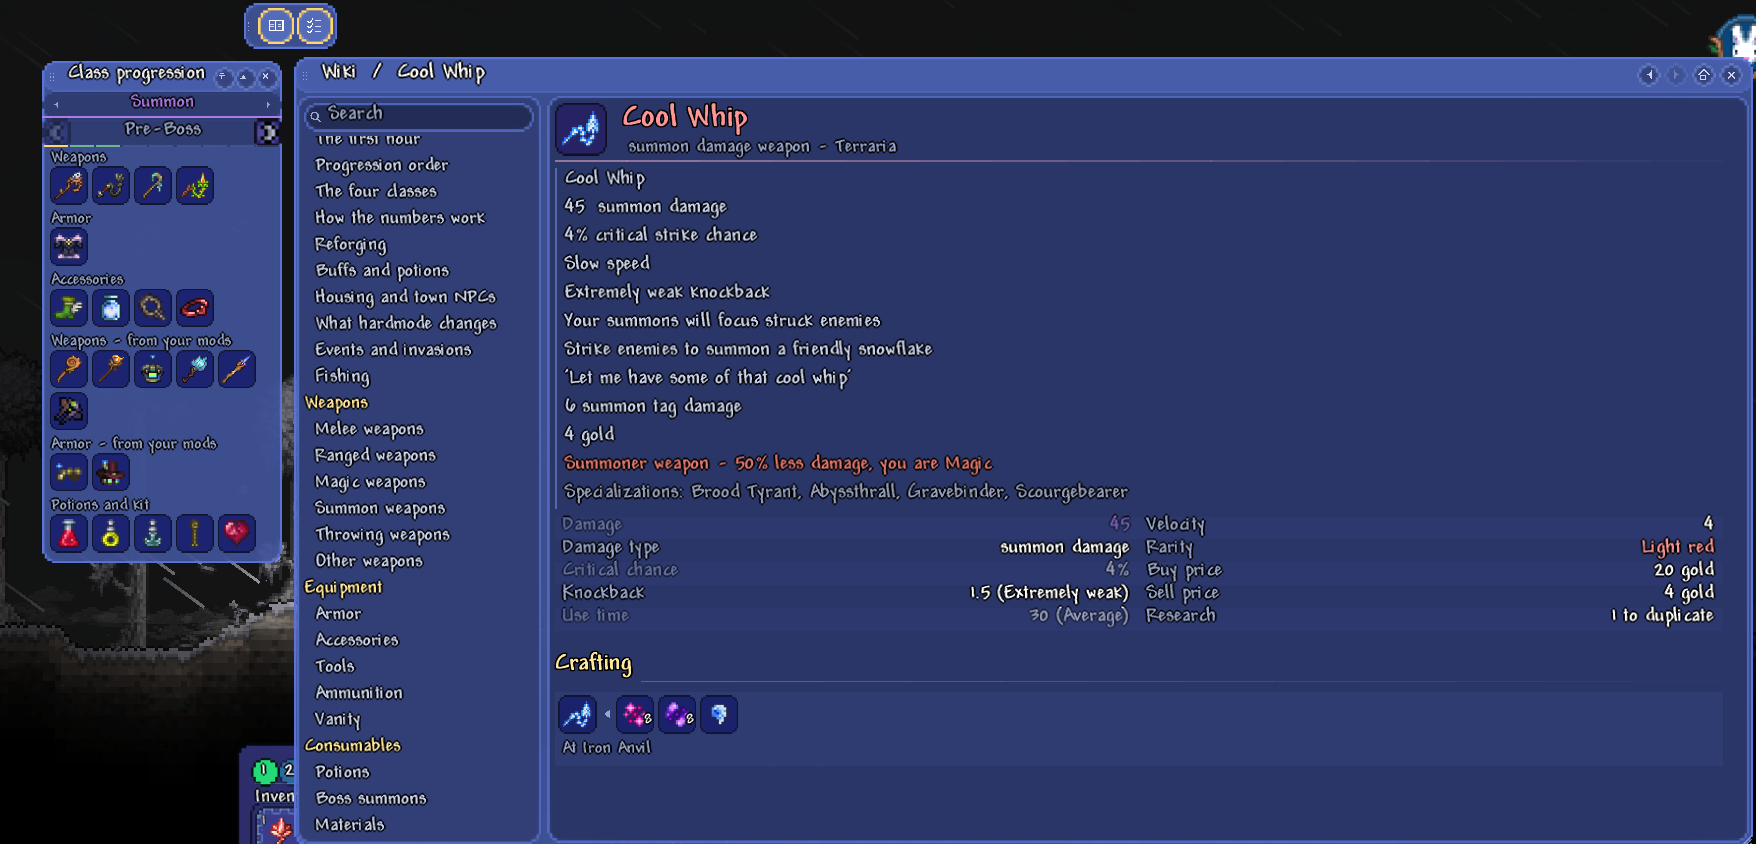This screenshot has width=1756, height=844.
Task: Click the armor chestplate icon under Armor
Action: pos(69,246)
